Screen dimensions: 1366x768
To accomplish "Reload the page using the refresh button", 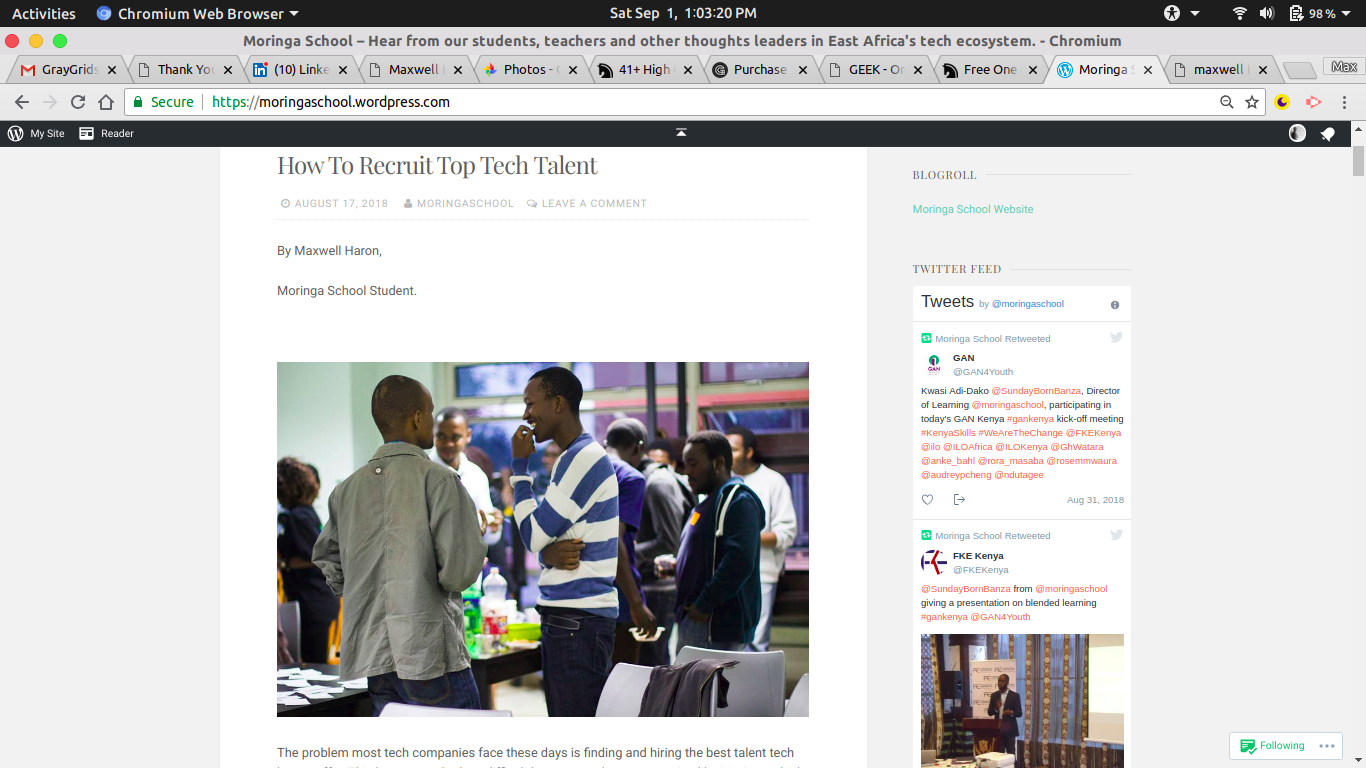I will (78, 102).
